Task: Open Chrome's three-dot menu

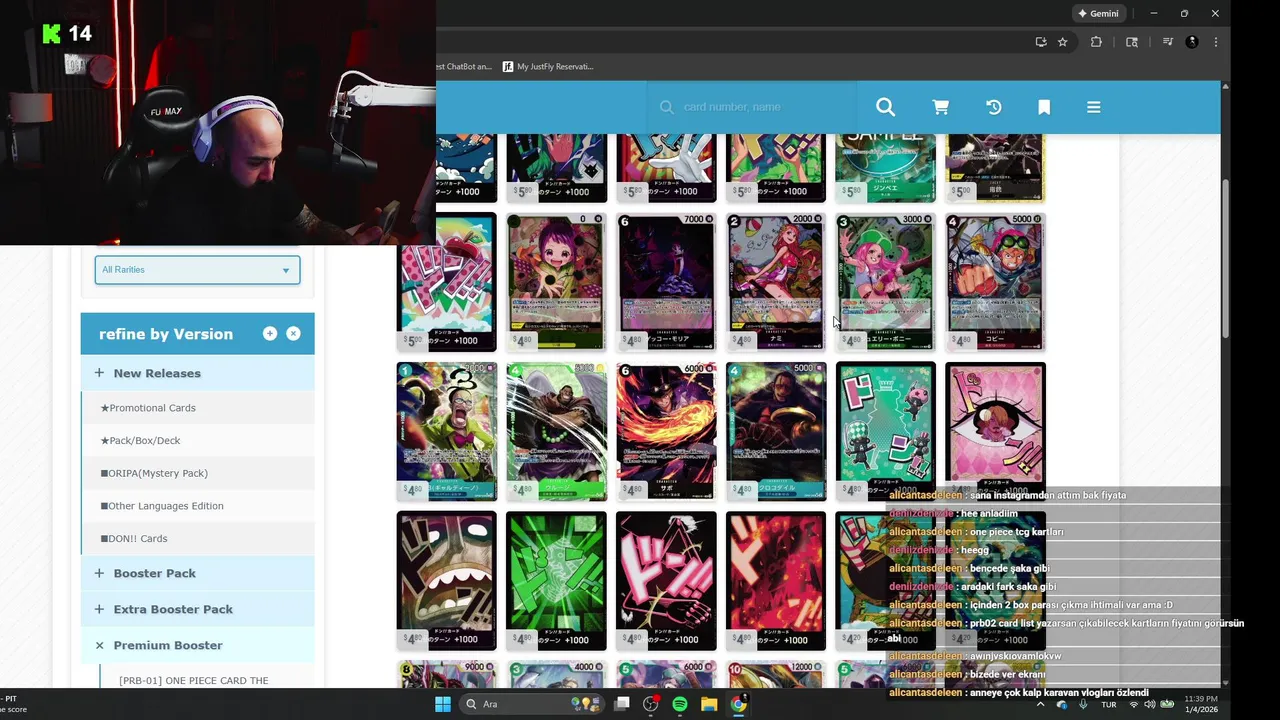Action: click(x=1216, y=42)
